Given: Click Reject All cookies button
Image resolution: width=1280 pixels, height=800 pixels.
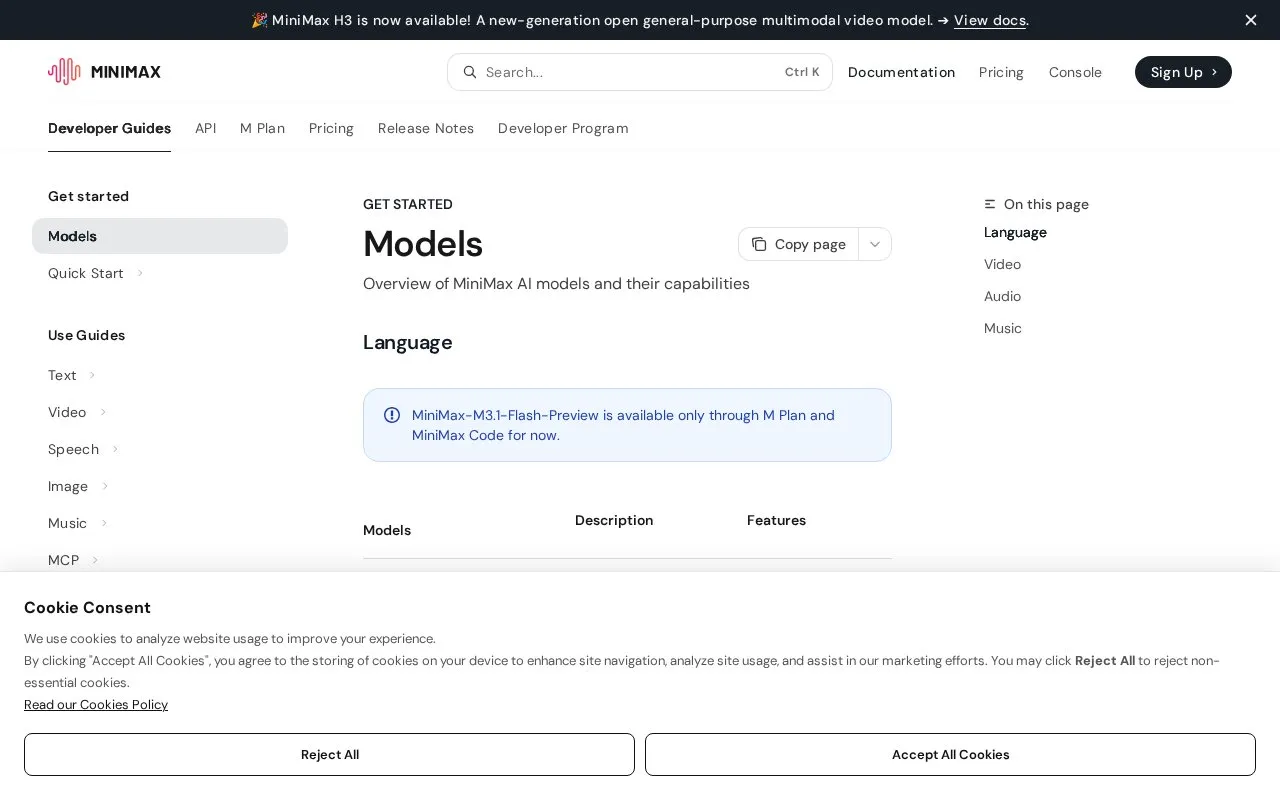Looking at the screenshot, I should point(329,755).
